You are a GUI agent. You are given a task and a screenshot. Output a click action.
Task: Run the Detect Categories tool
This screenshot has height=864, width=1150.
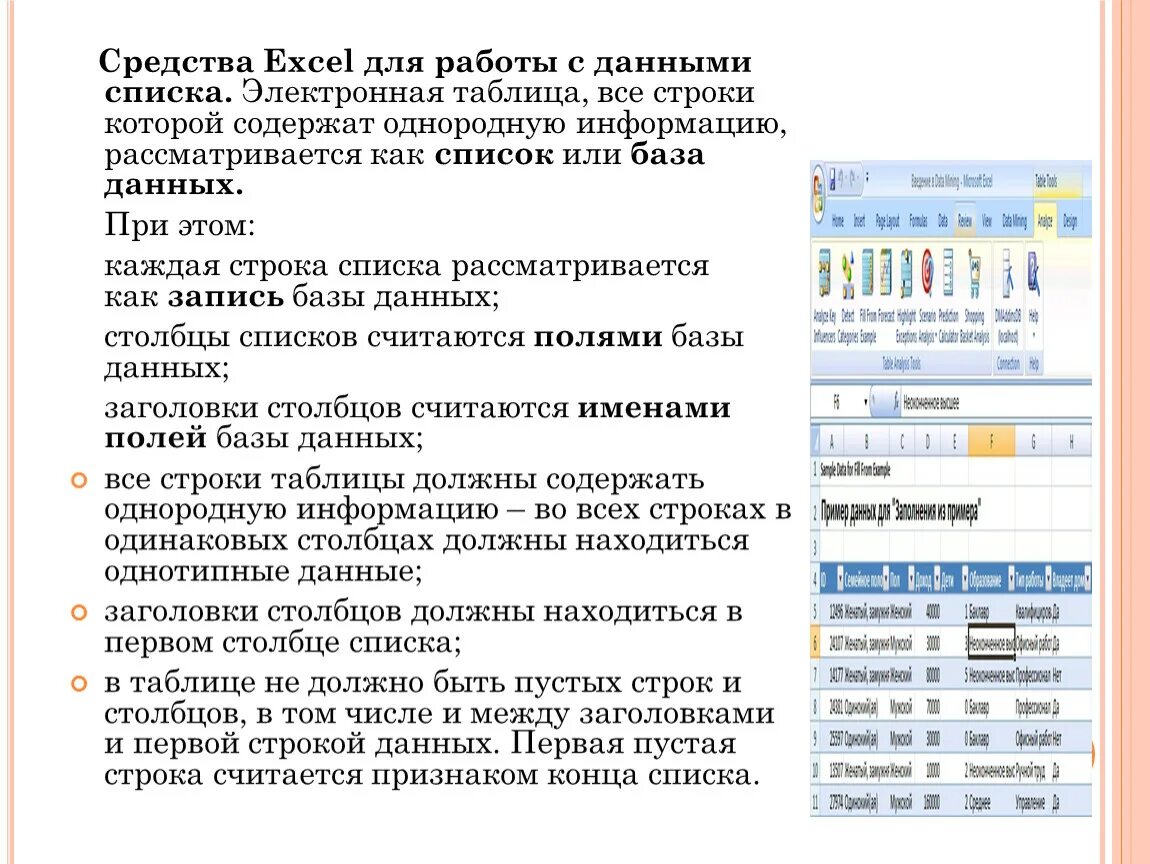click(848, 297)
